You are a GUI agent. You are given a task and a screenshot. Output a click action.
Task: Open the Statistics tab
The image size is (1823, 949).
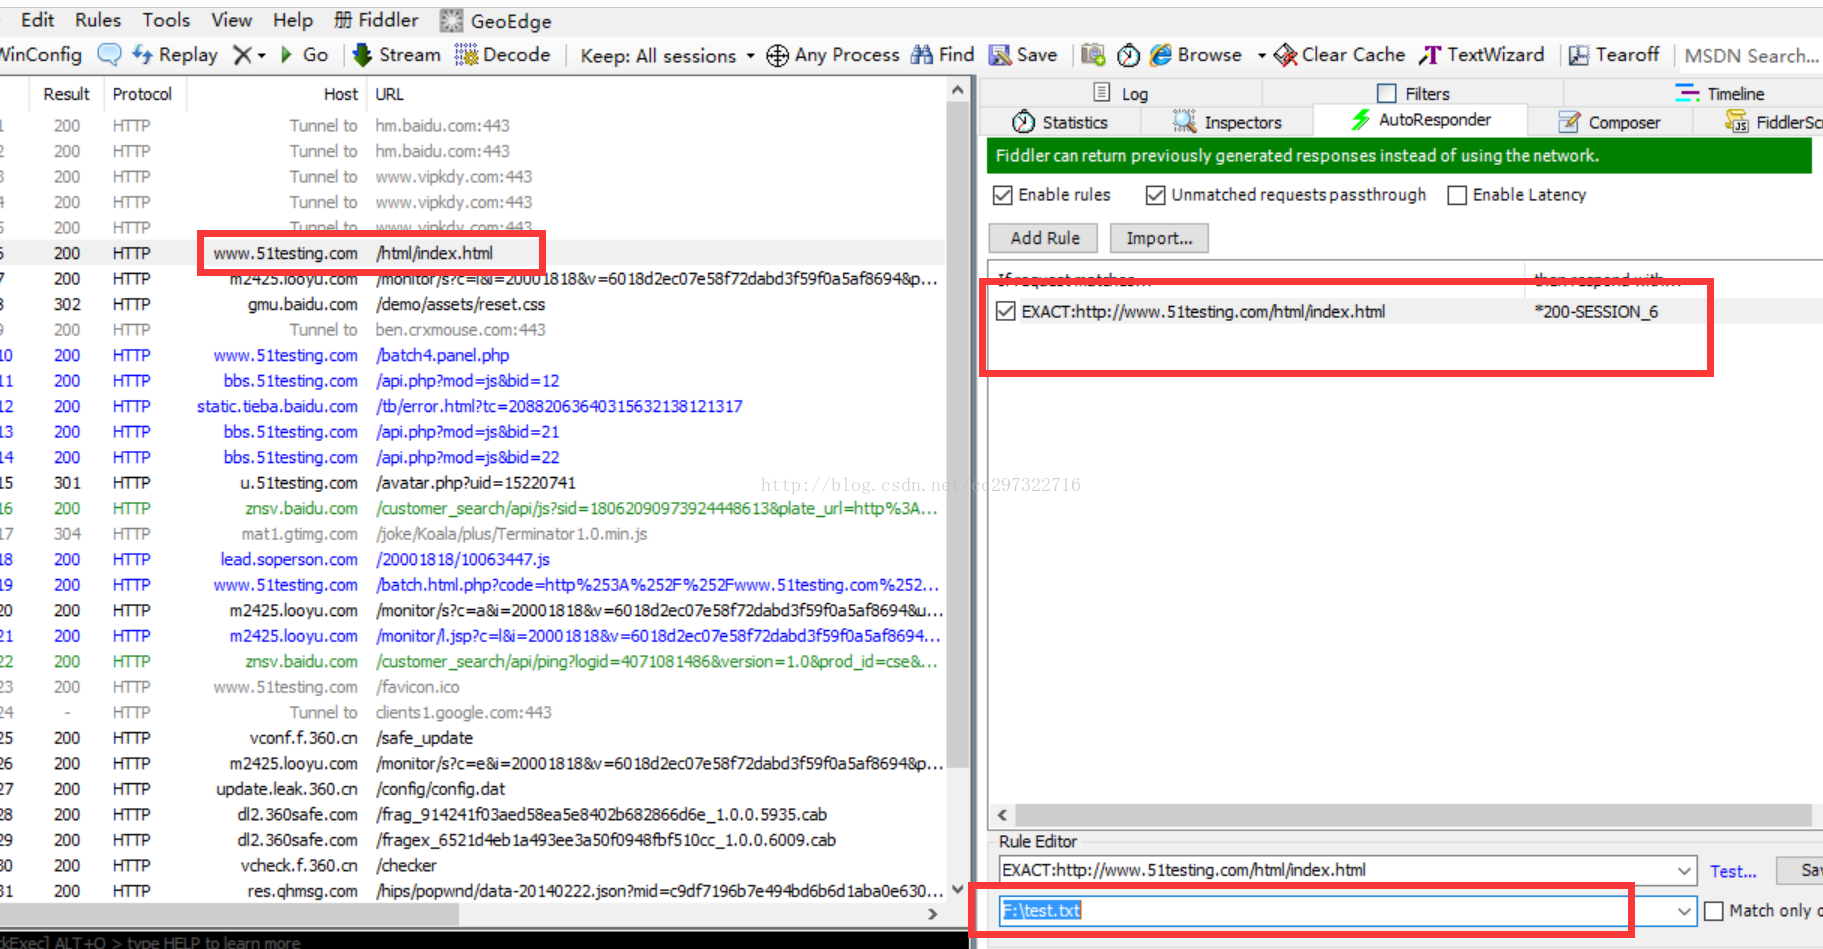click(1060, 122)
